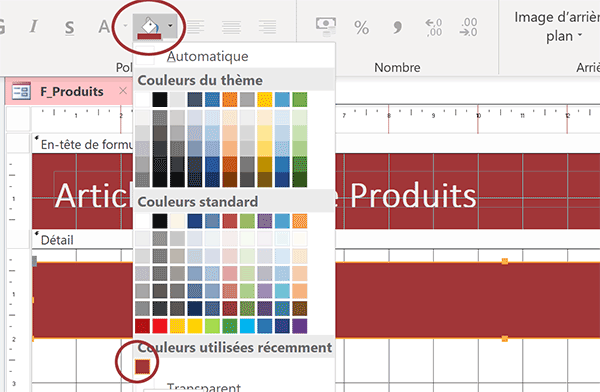
Task: Apply thousands separator format
Action: click(x=398, y=28)
